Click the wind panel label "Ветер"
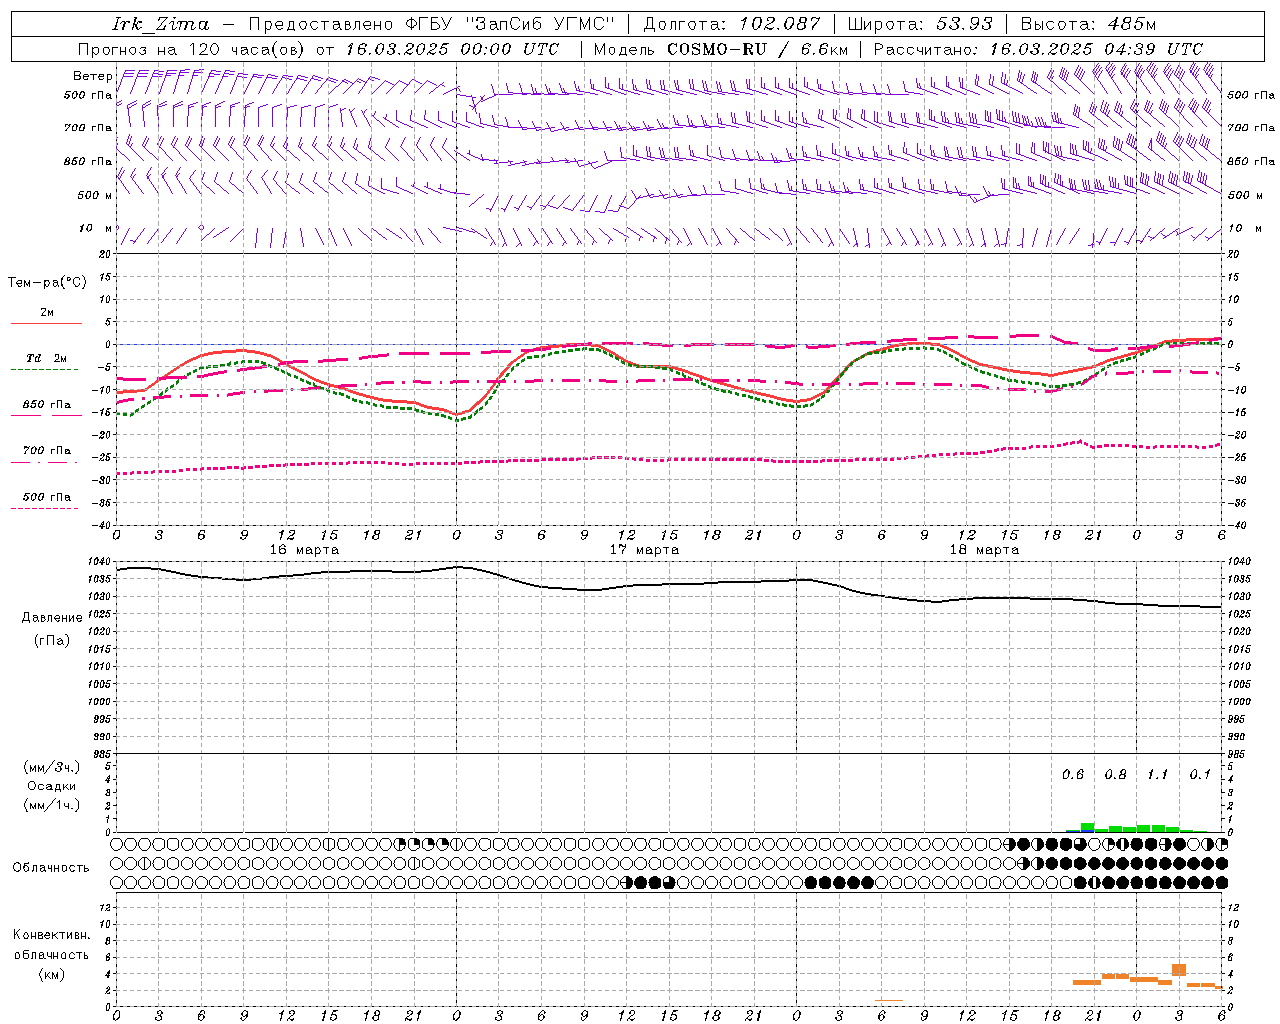This screenshot has width=1280, height=1024. [93, 76]
